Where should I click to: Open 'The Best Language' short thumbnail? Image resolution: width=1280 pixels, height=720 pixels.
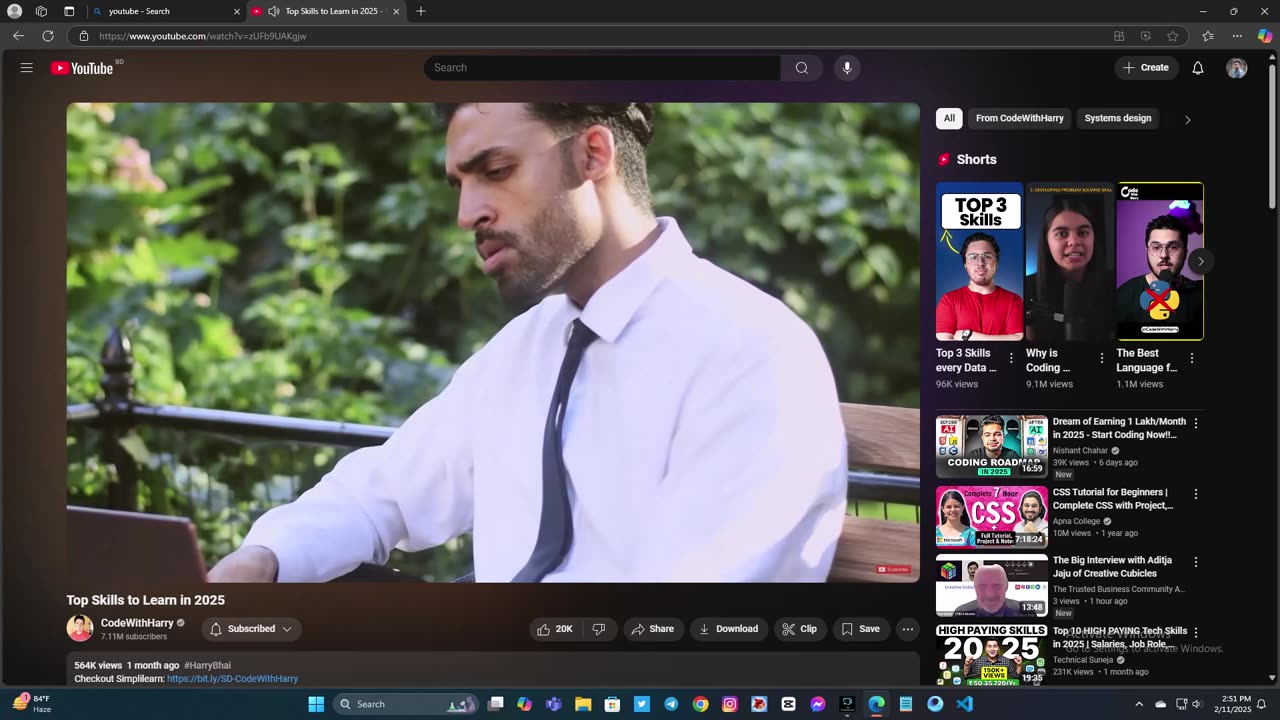point(1160,261)
